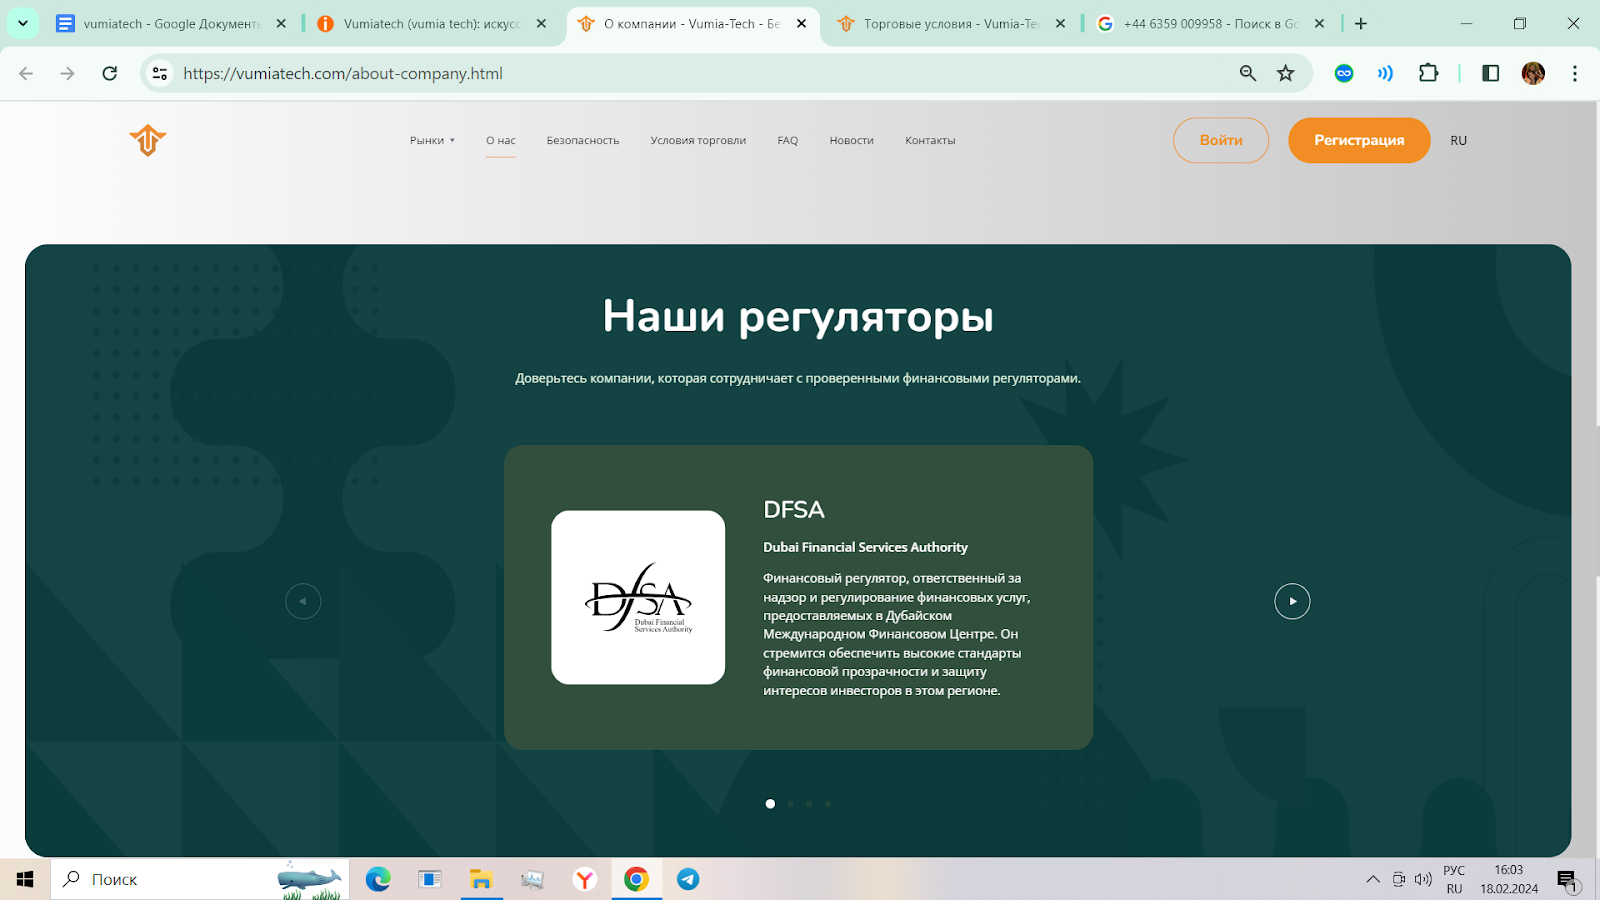Close the +44 6359 009958 Google search tab

pyautogui.click(x=1319, y=23)
